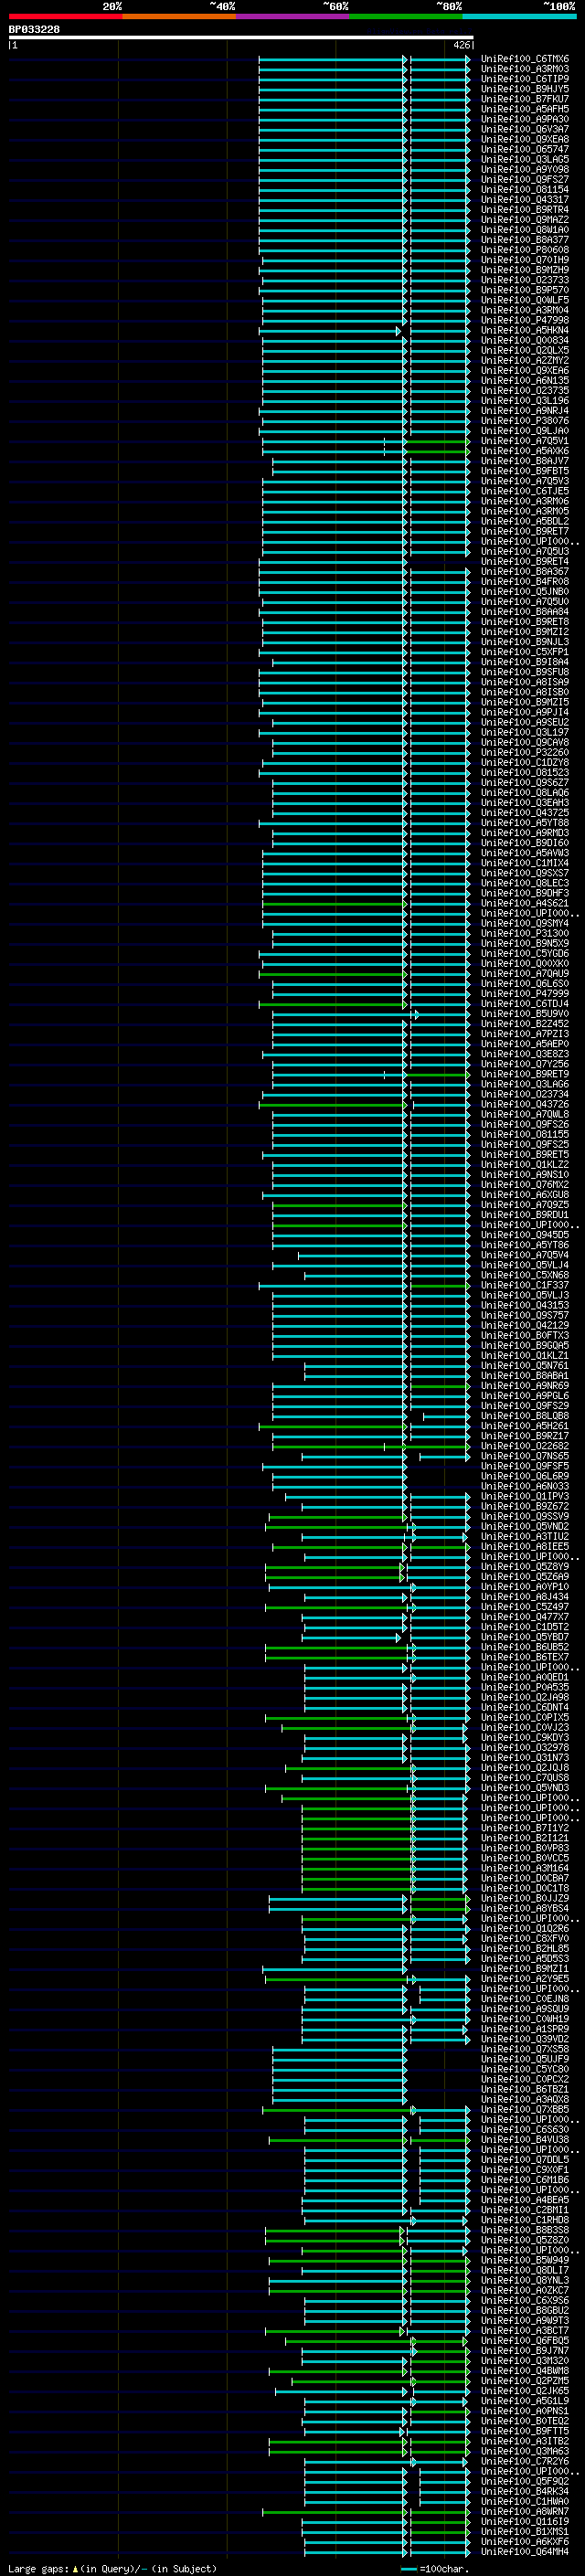585x2576 pixels.
Task: Open hit UniRef100_A9PA30
Action: click(524, 119)
